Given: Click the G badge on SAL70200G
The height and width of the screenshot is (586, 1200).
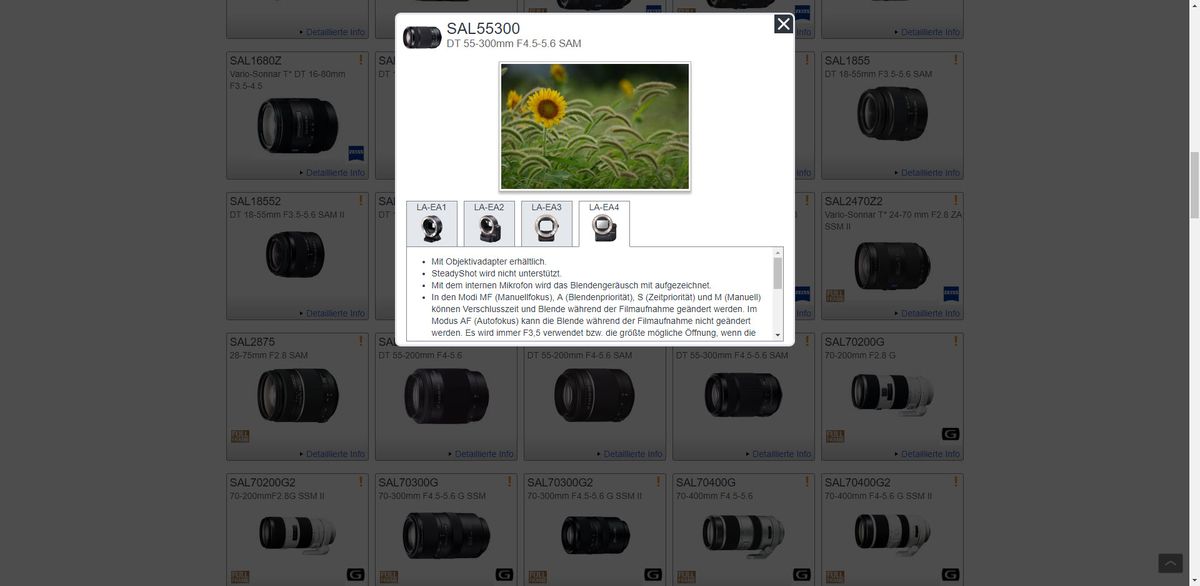Looking at the screenshot, I should [x=951, y=434].
